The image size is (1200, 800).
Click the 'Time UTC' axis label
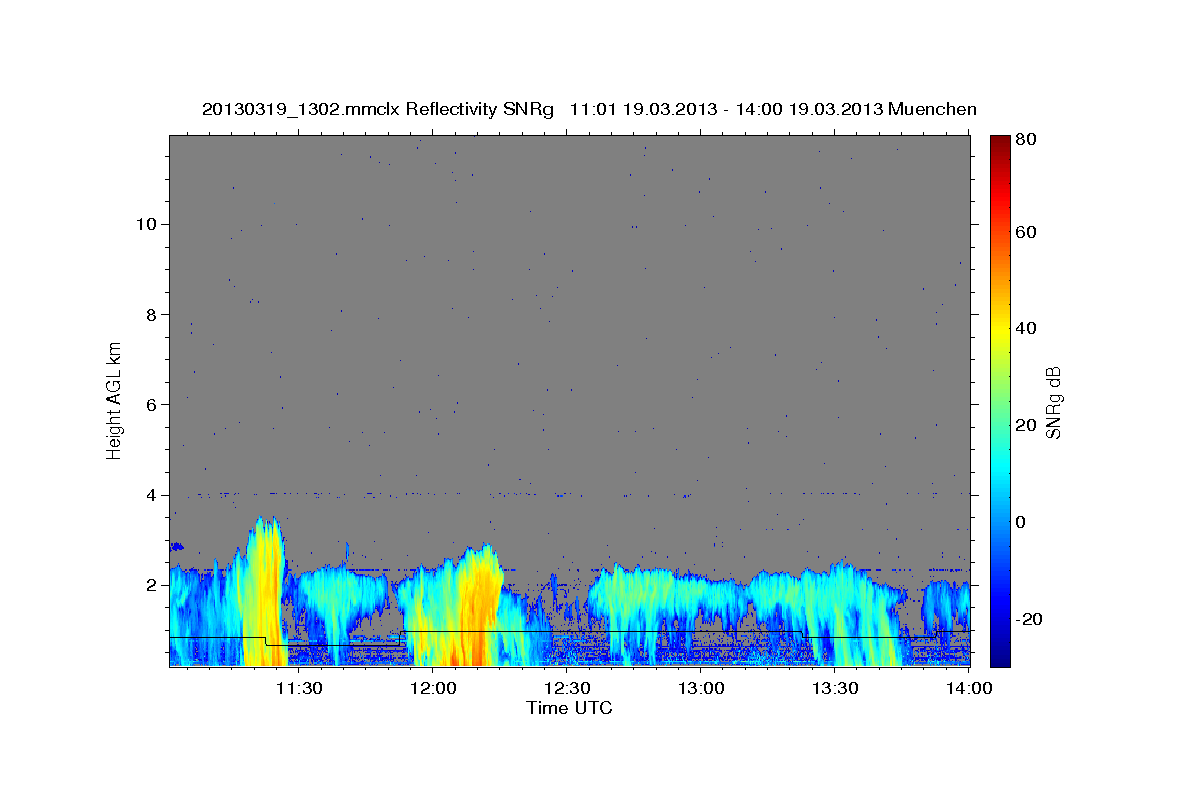point(569,708)
